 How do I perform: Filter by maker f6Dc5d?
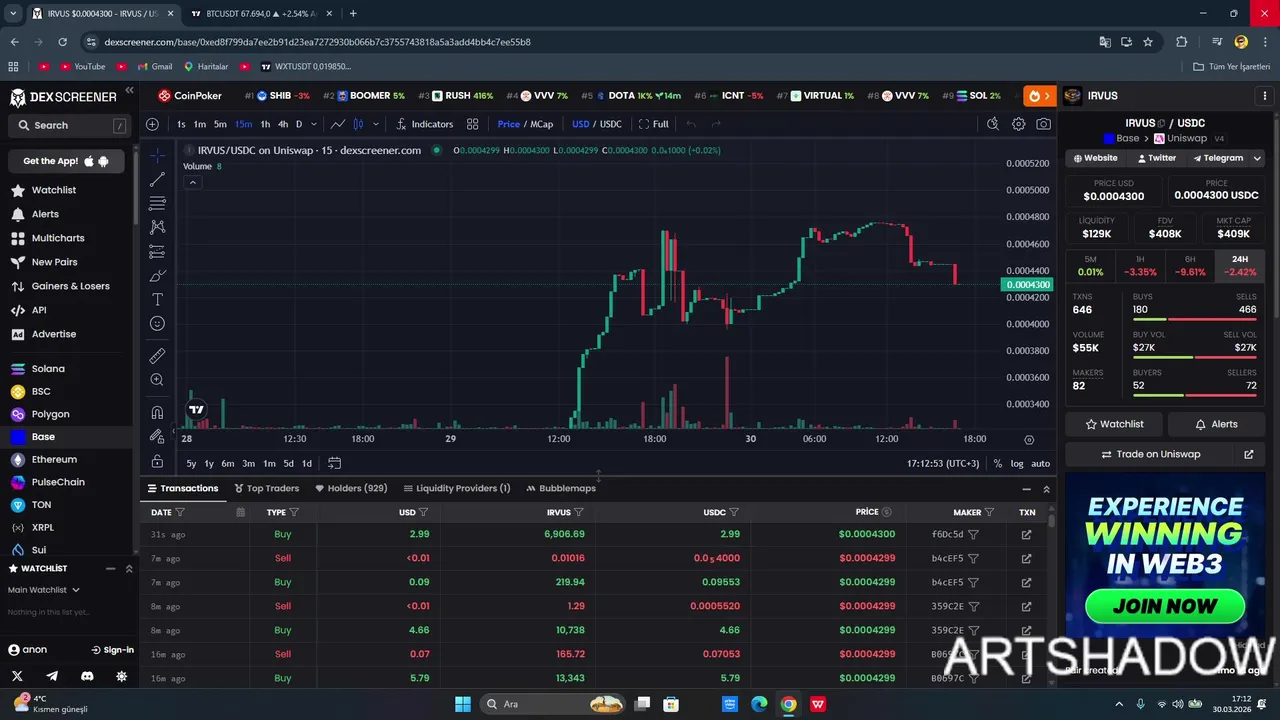973,534
